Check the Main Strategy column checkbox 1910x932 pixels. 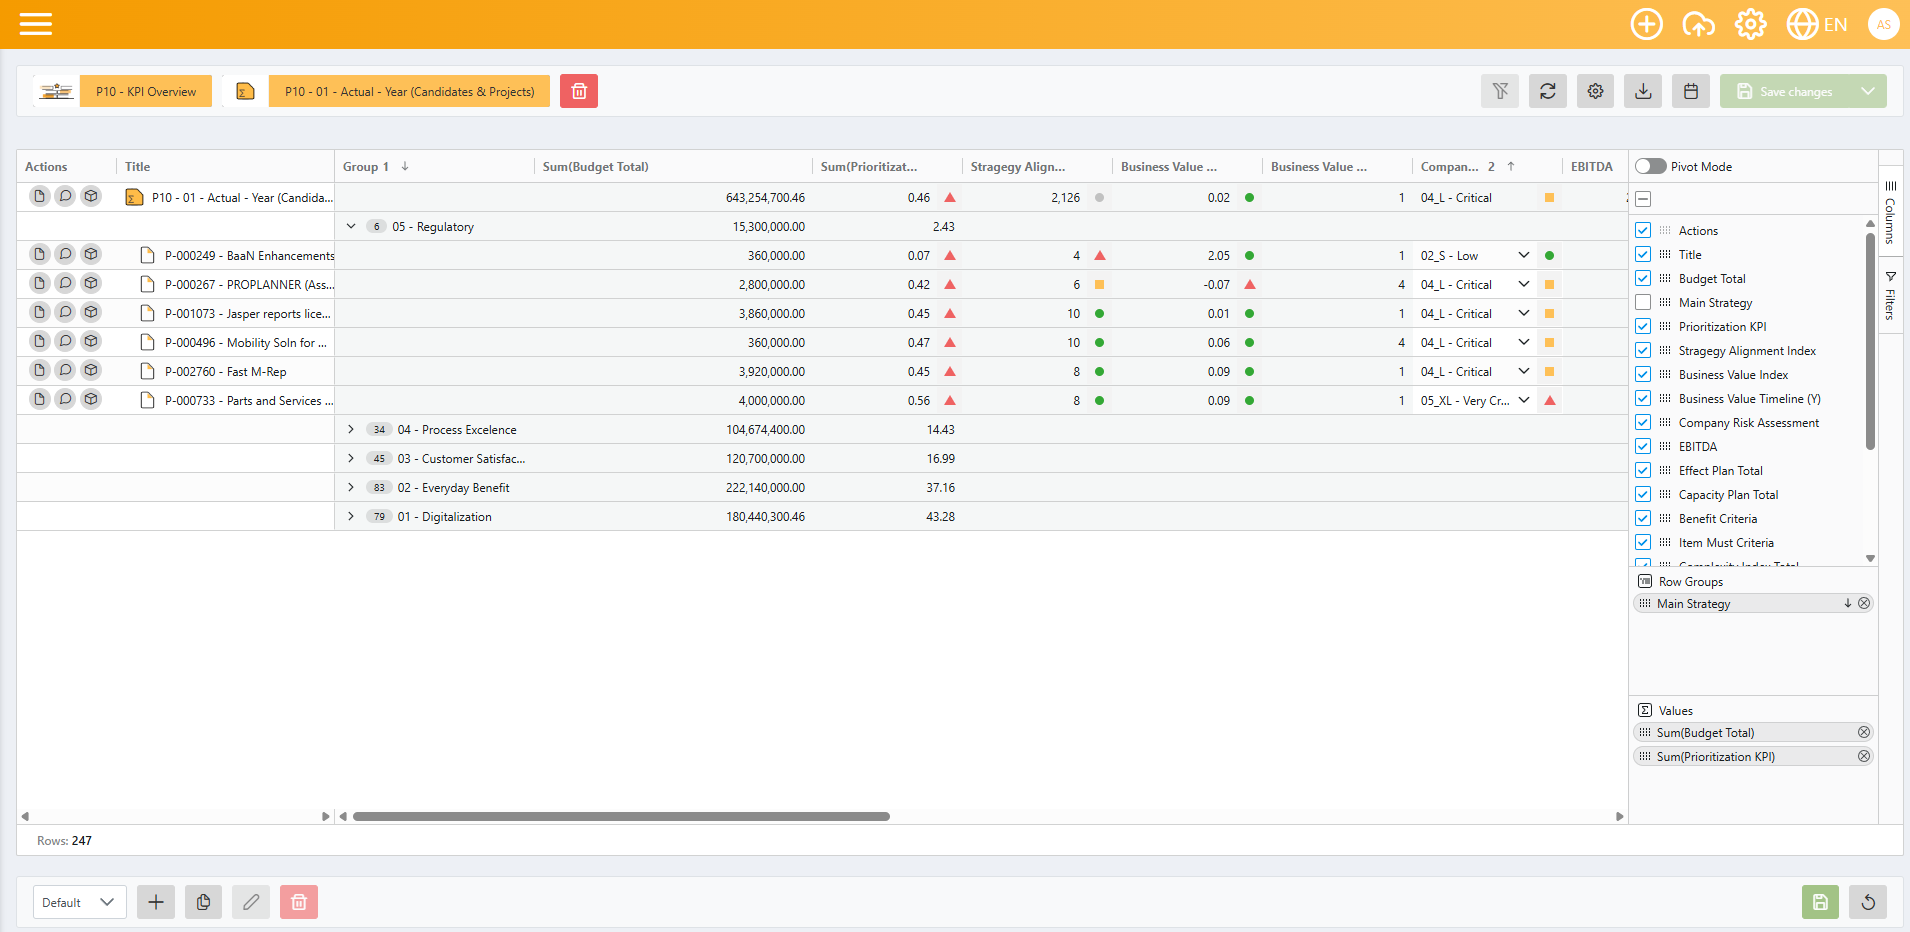pos(1643,302)
